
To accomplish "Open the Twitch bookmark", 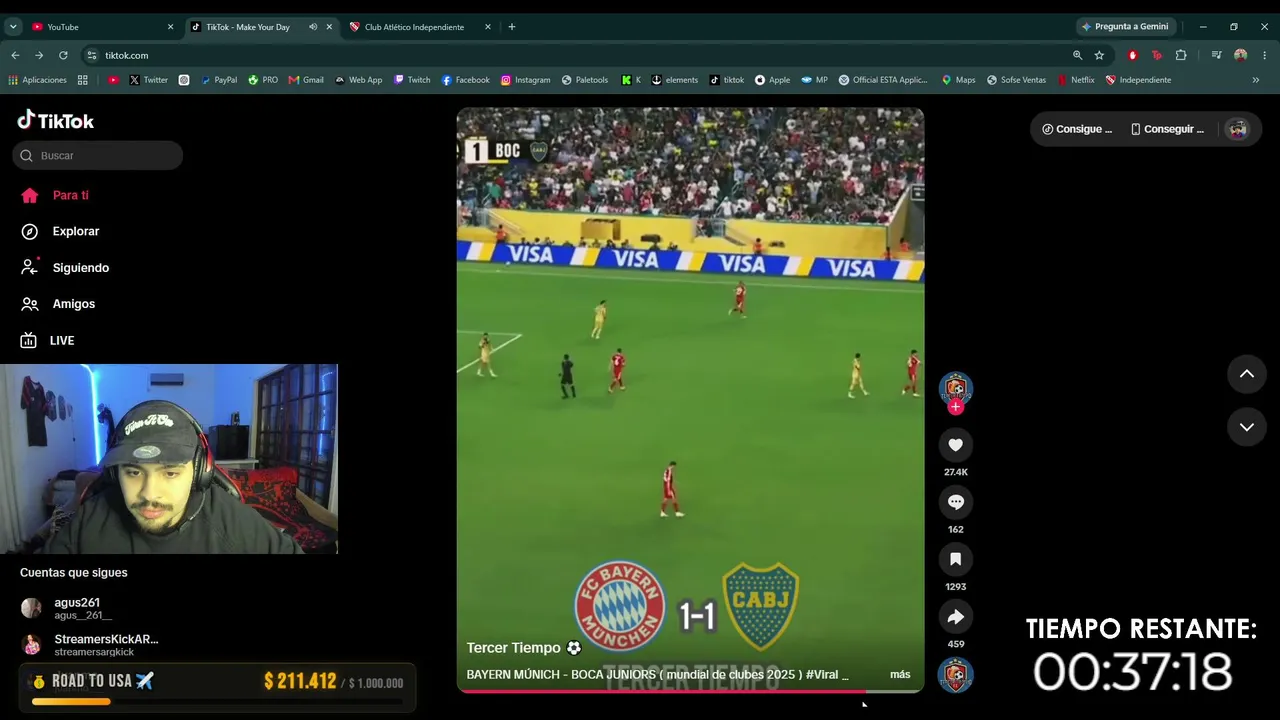I will (412, 80).
